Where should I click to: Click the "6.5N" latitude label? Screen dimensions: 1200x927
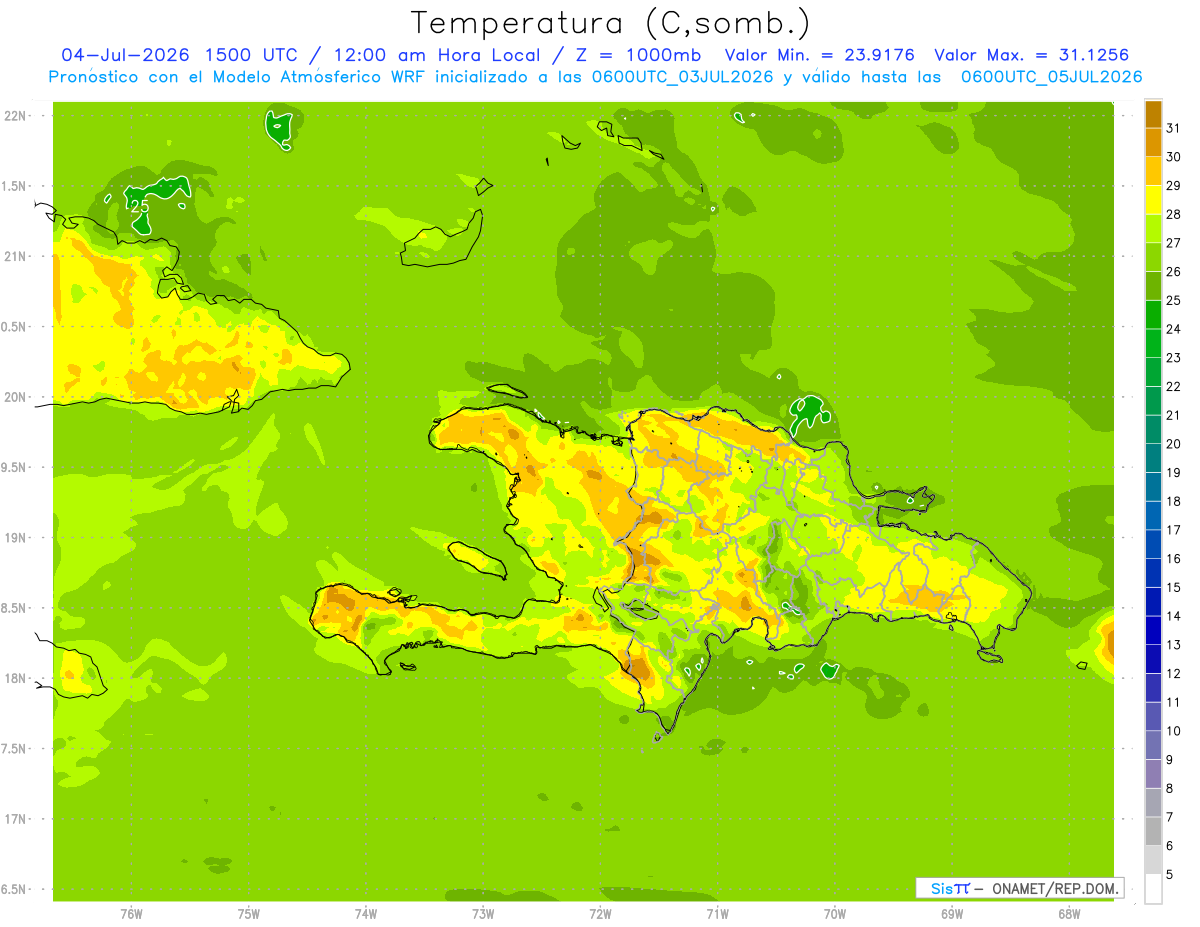[15, 889]
